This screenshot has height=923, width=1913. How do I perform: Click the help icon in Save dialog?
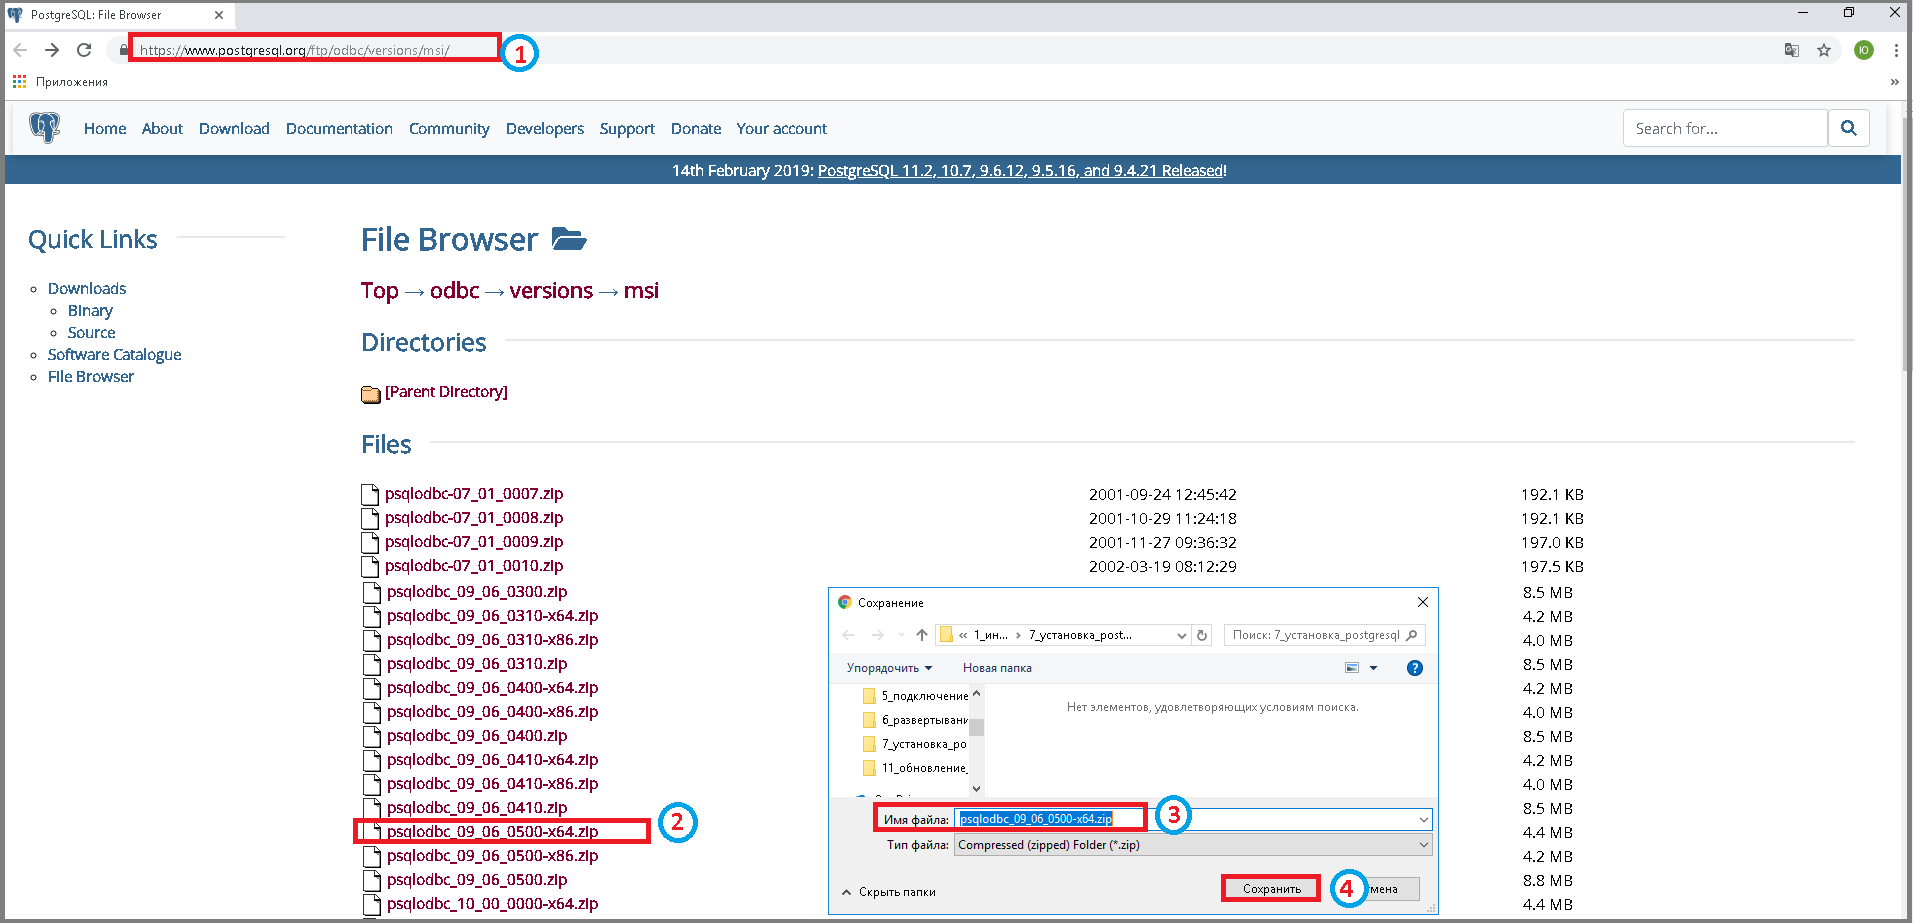coord(1415,668)
